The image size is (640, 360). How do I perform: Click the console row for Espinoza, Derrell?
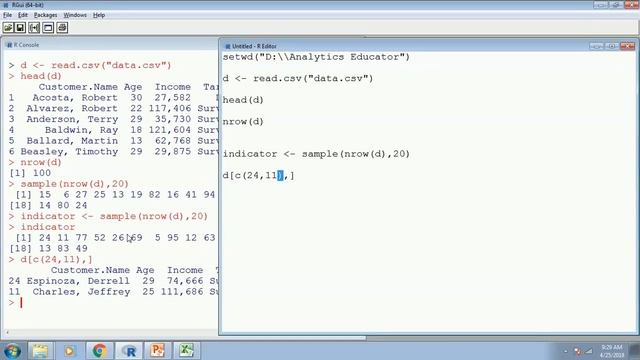pos(113,281)
